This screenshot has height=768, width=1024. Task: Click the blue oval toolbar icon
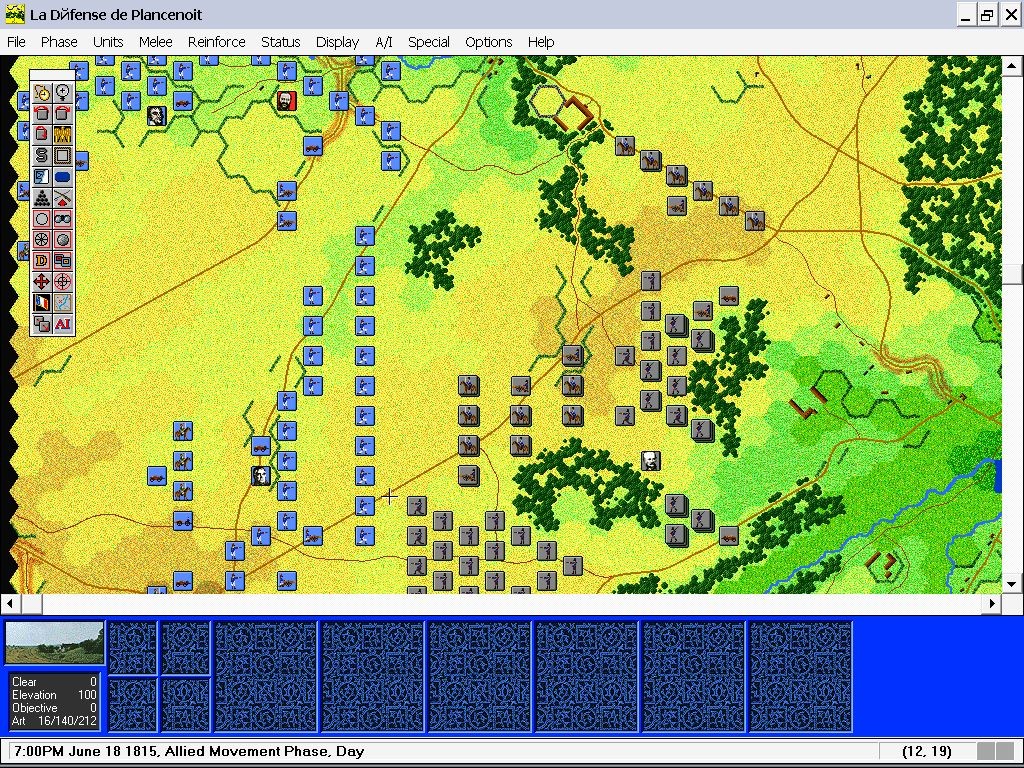pos(63,176)
